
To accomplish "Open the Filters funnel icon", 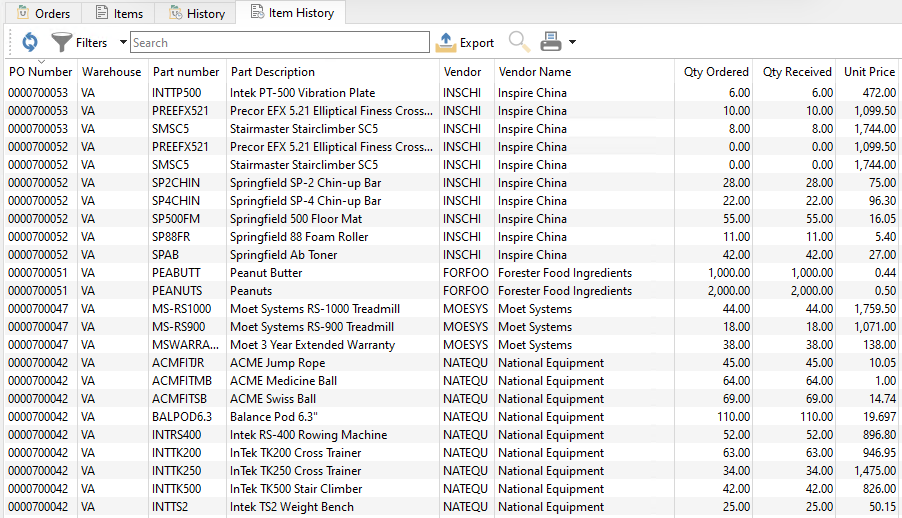I will click(x=61, y=42).
